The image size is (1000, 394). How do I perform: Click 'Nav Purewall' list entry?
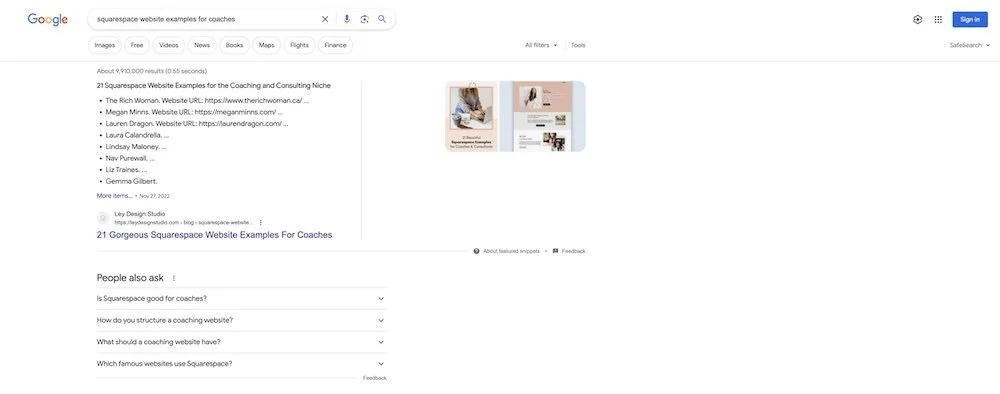pyautogui.click(x=130, y=158)
